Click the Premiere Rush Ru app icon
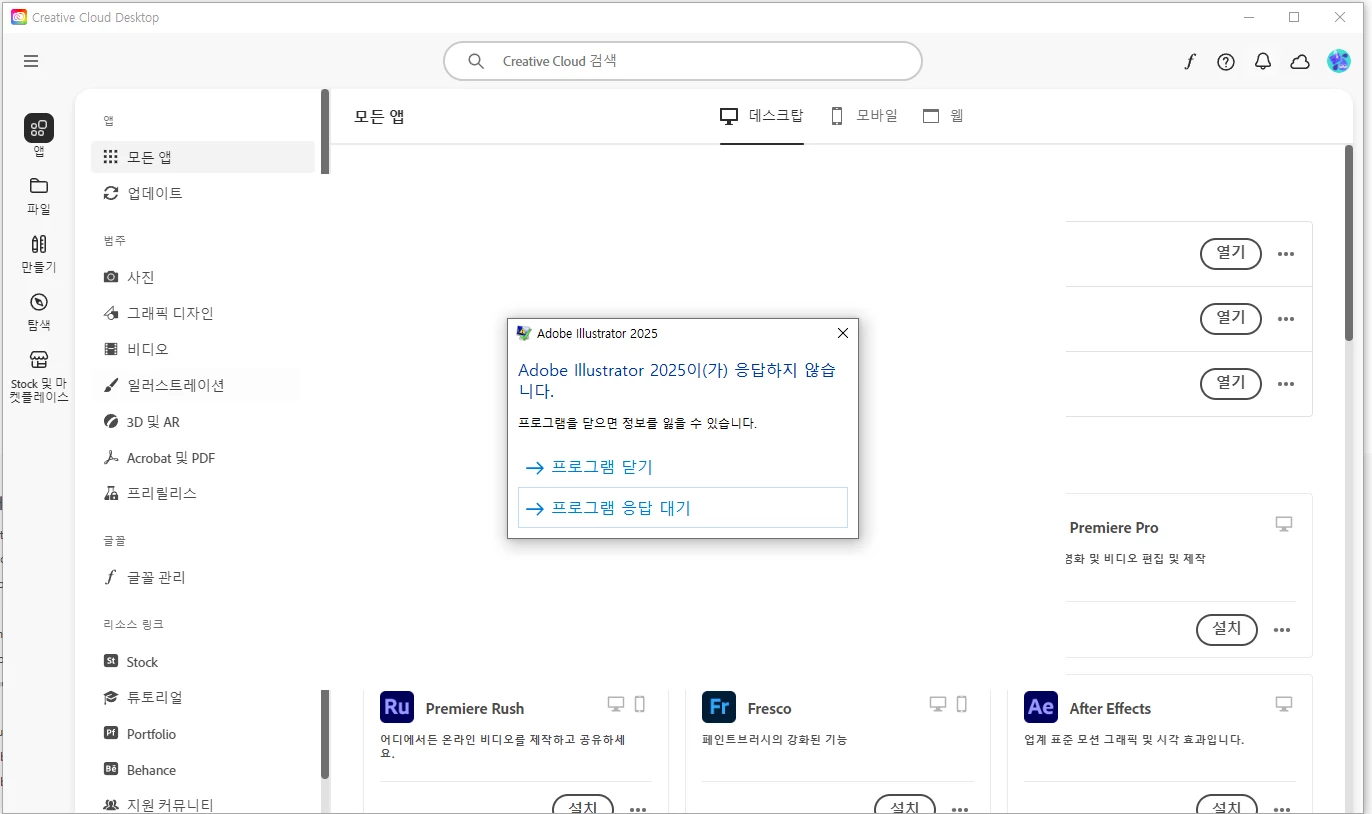Viewport: 1372px width, 814px height. click(397, 706)
